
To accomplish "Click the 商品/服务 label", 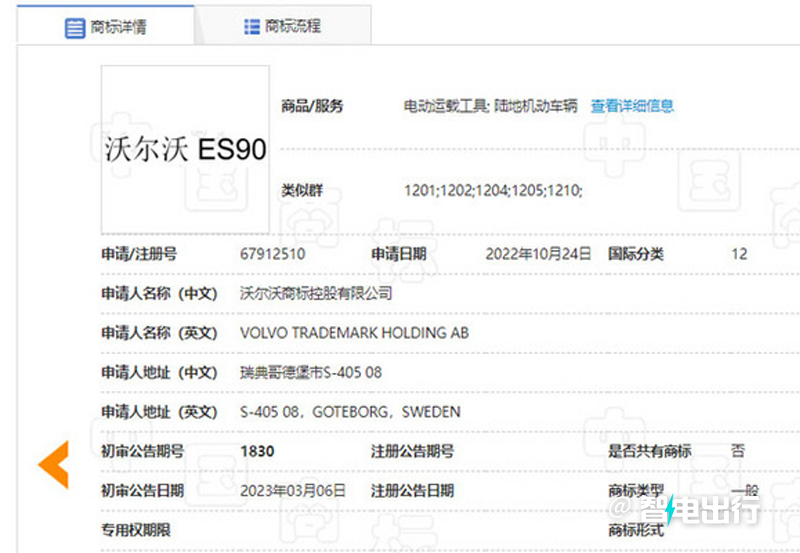I will pyautogui.click(x=312, y=106).
